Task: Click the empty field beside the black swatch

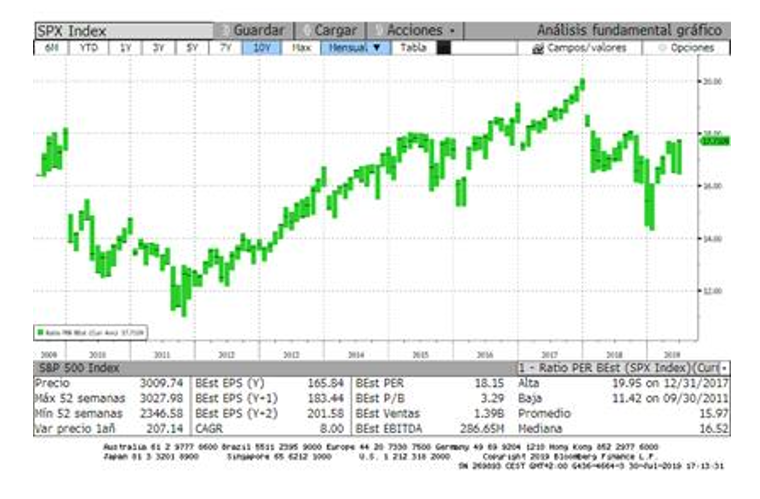Action: pyautogui.click(x=483, y=48)
